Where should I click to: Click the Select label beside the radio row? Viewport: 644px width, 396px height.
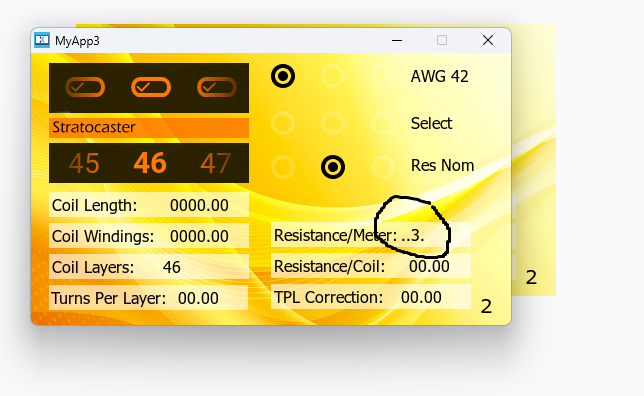point(431,123)
